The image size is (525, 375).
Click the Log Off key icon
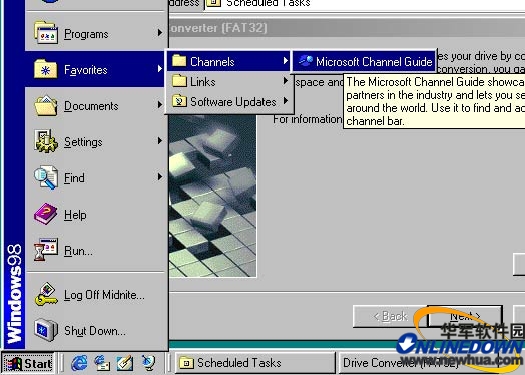[x=46, y=294]
